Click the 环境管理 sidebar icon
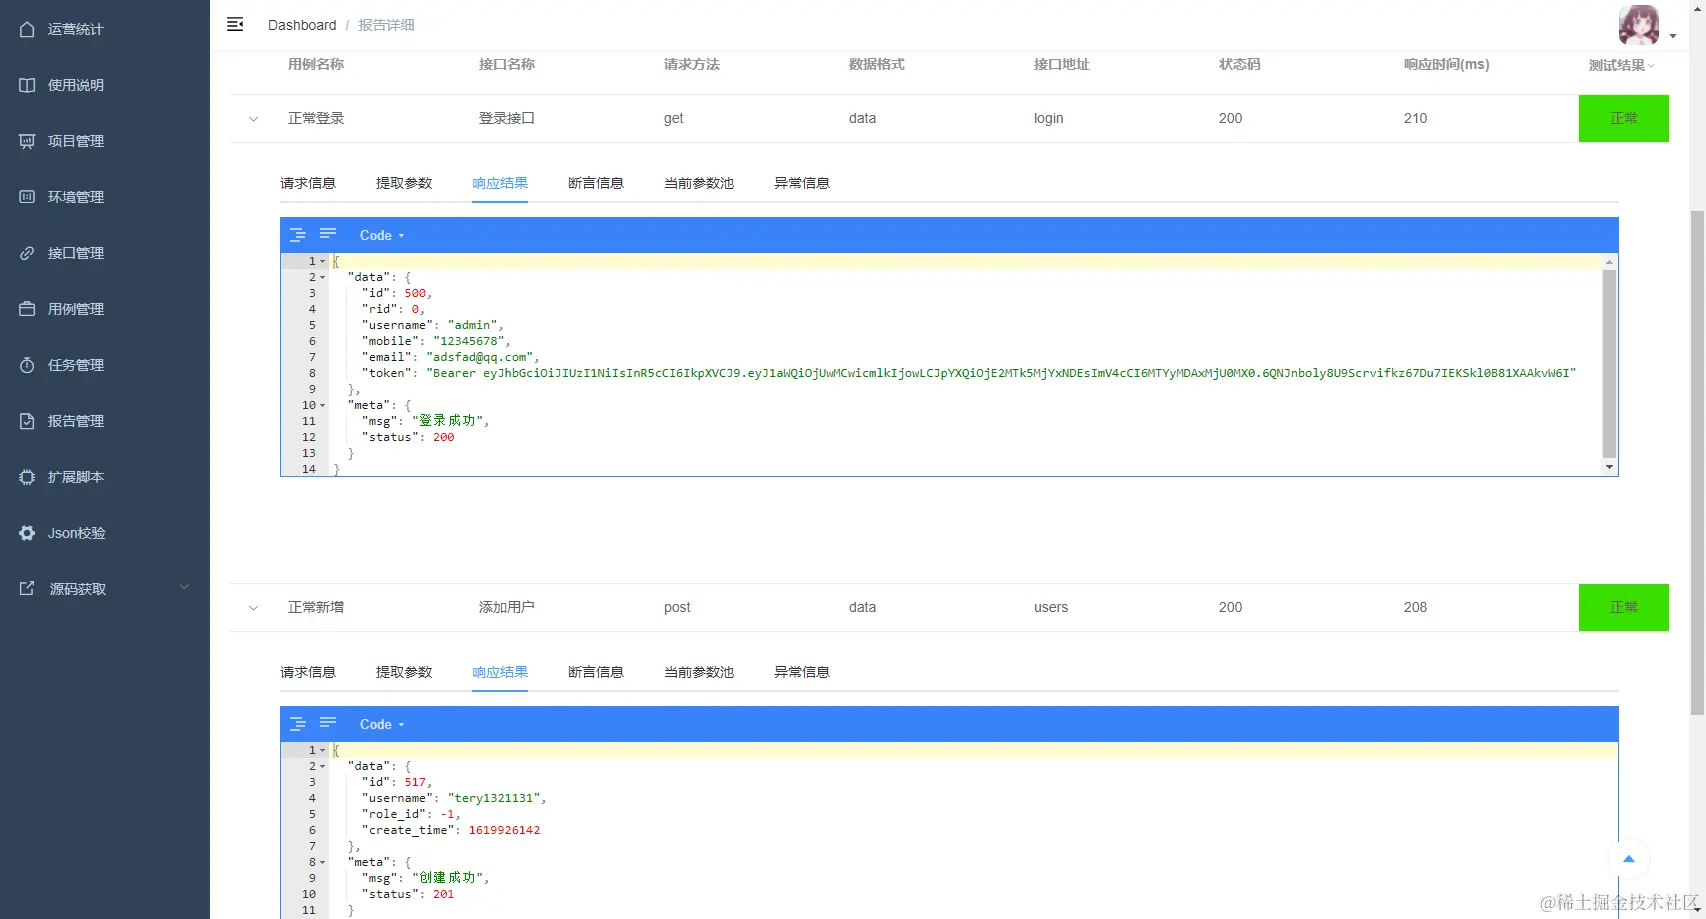The image size is (1706, 919). [x=27, y=197]
